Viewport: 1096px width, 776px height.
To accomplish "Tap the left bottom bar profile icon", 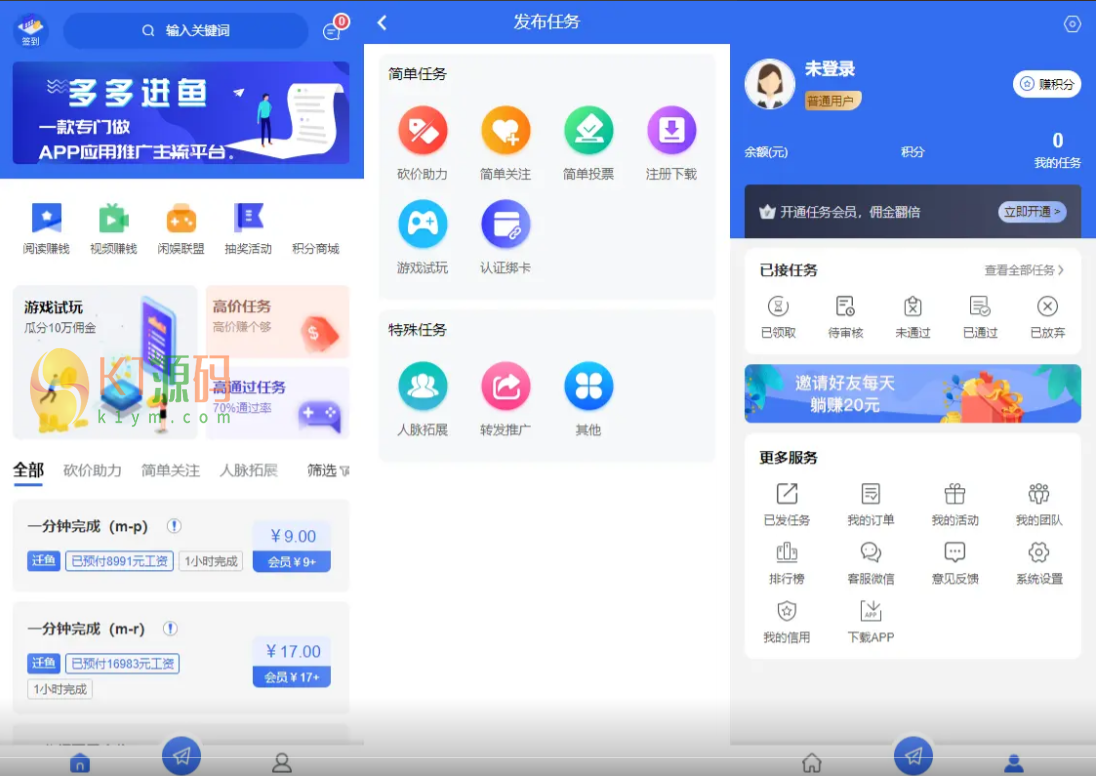I will (282, 763).
